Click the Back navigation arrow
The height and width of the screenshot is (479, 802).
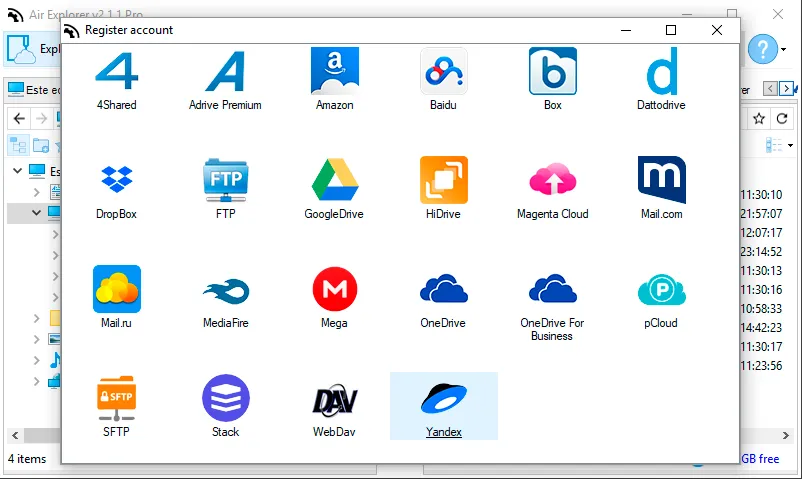19,119
